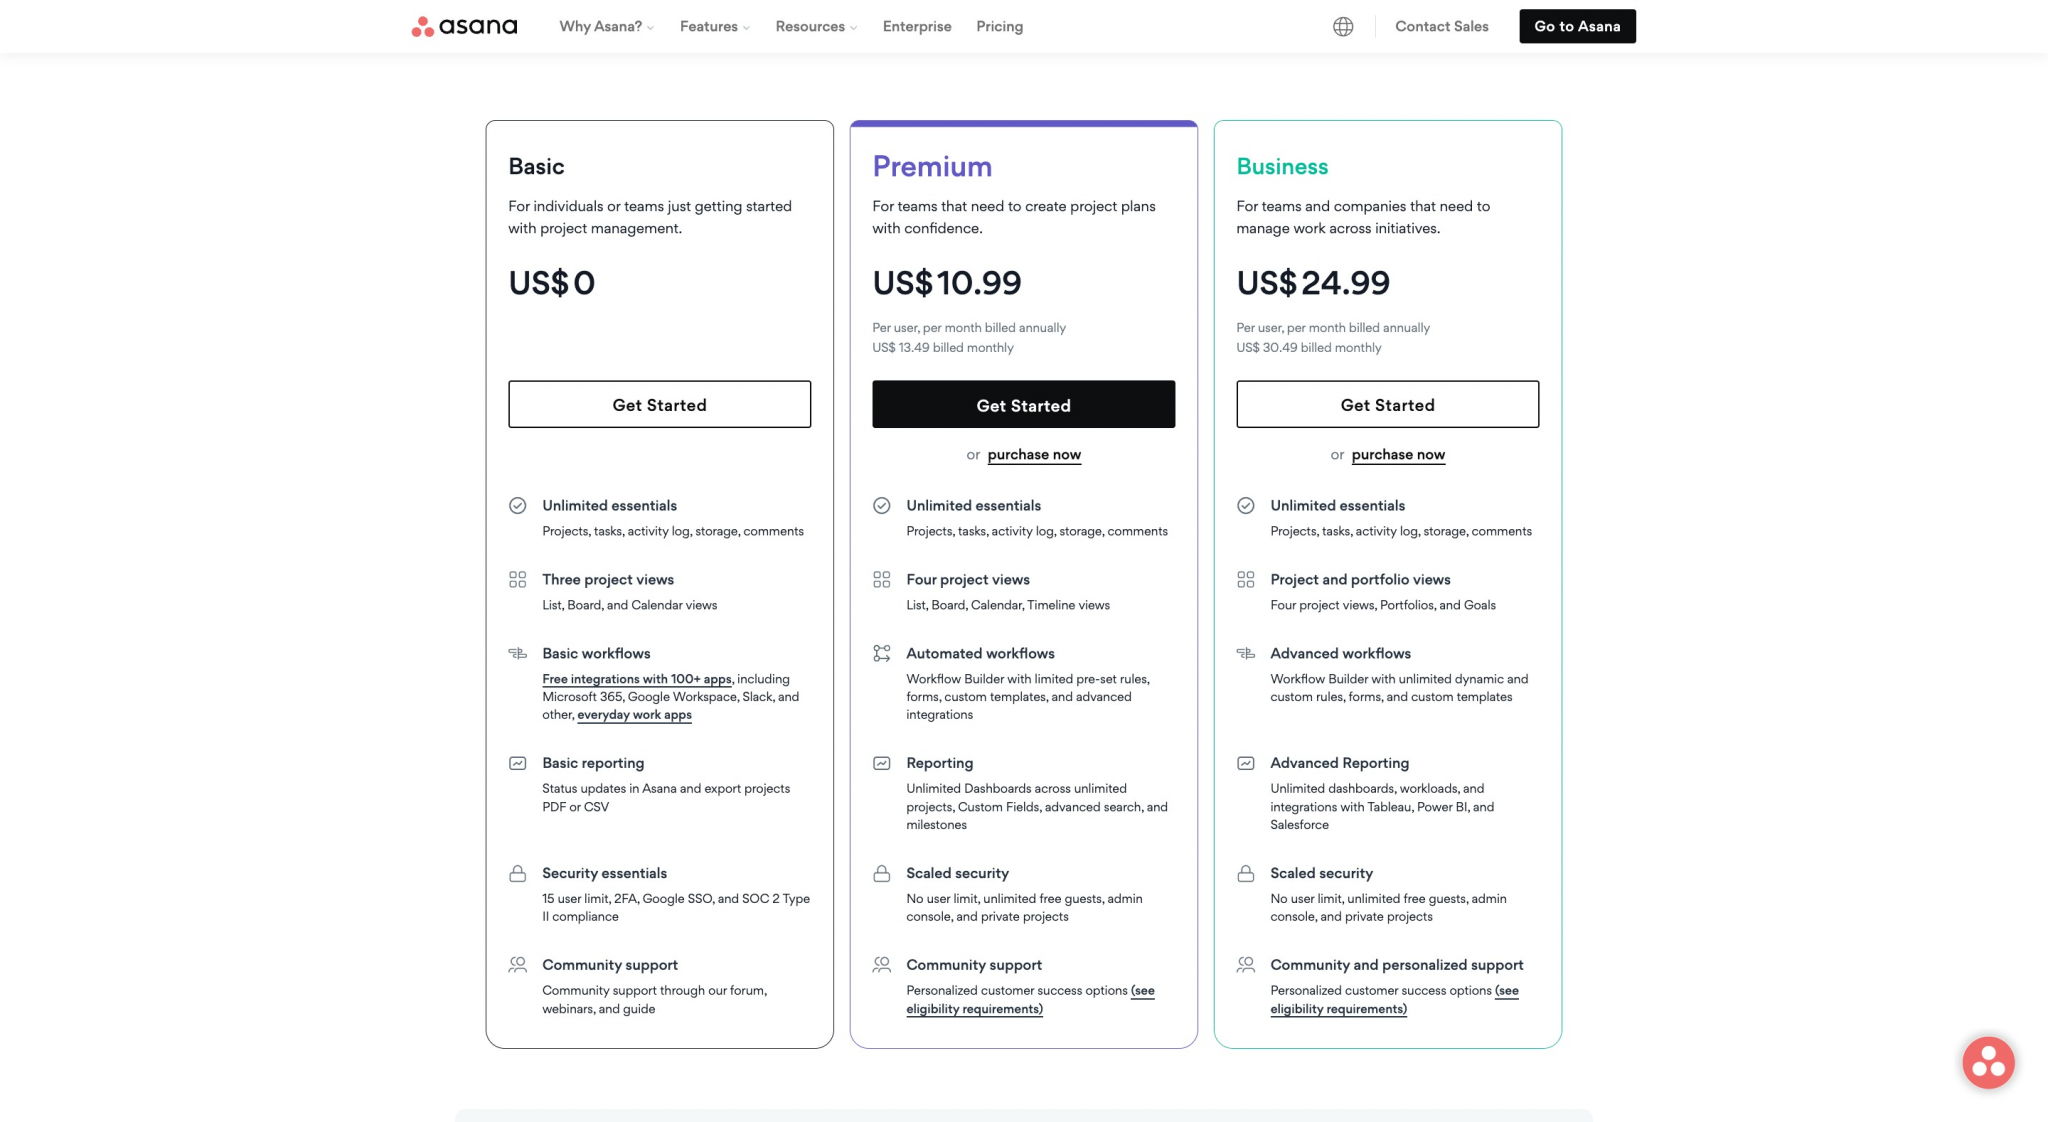This screenshot has height=1122, width=2048.
Task: Click the Basic reporting chart icon
Action: [x=517, y=764]
